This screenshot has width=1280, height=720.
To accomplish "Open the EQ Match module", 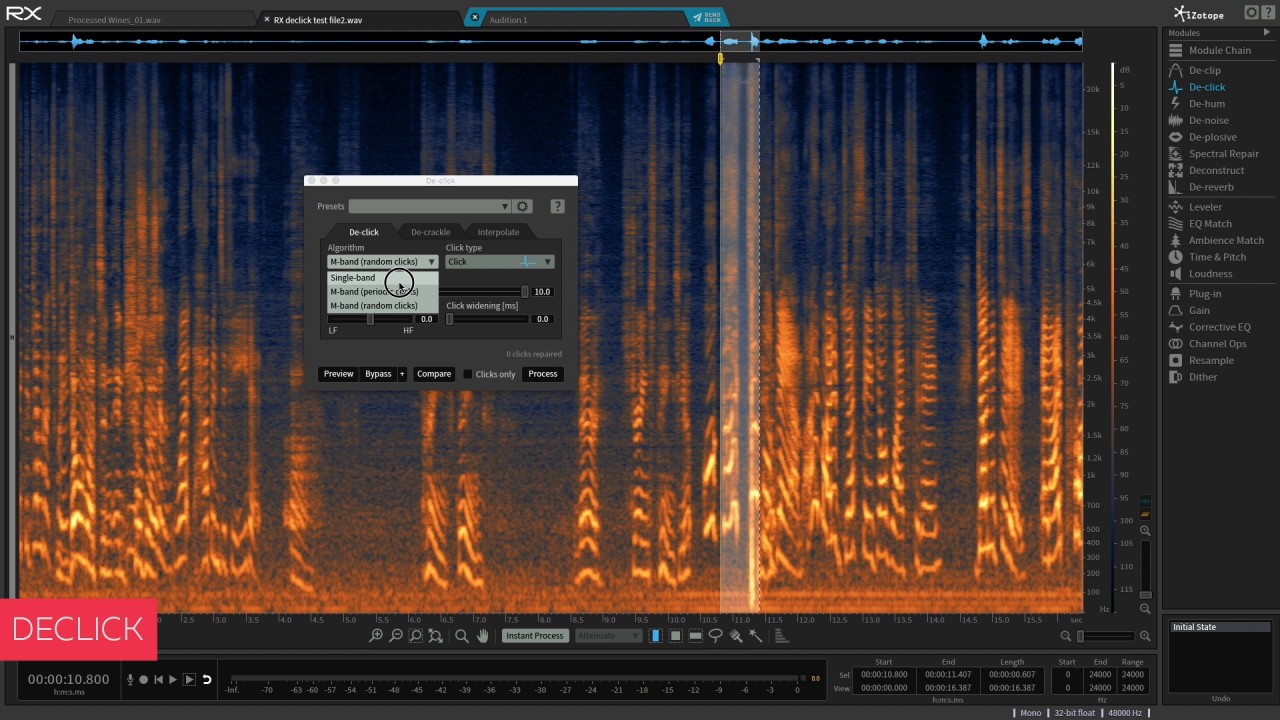I will tap(1210, 224).
